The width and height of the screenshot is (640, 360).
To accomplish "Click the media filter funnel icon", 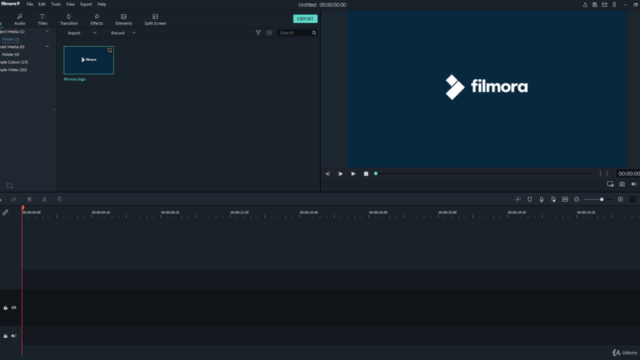I will click(x=258, y=33).
